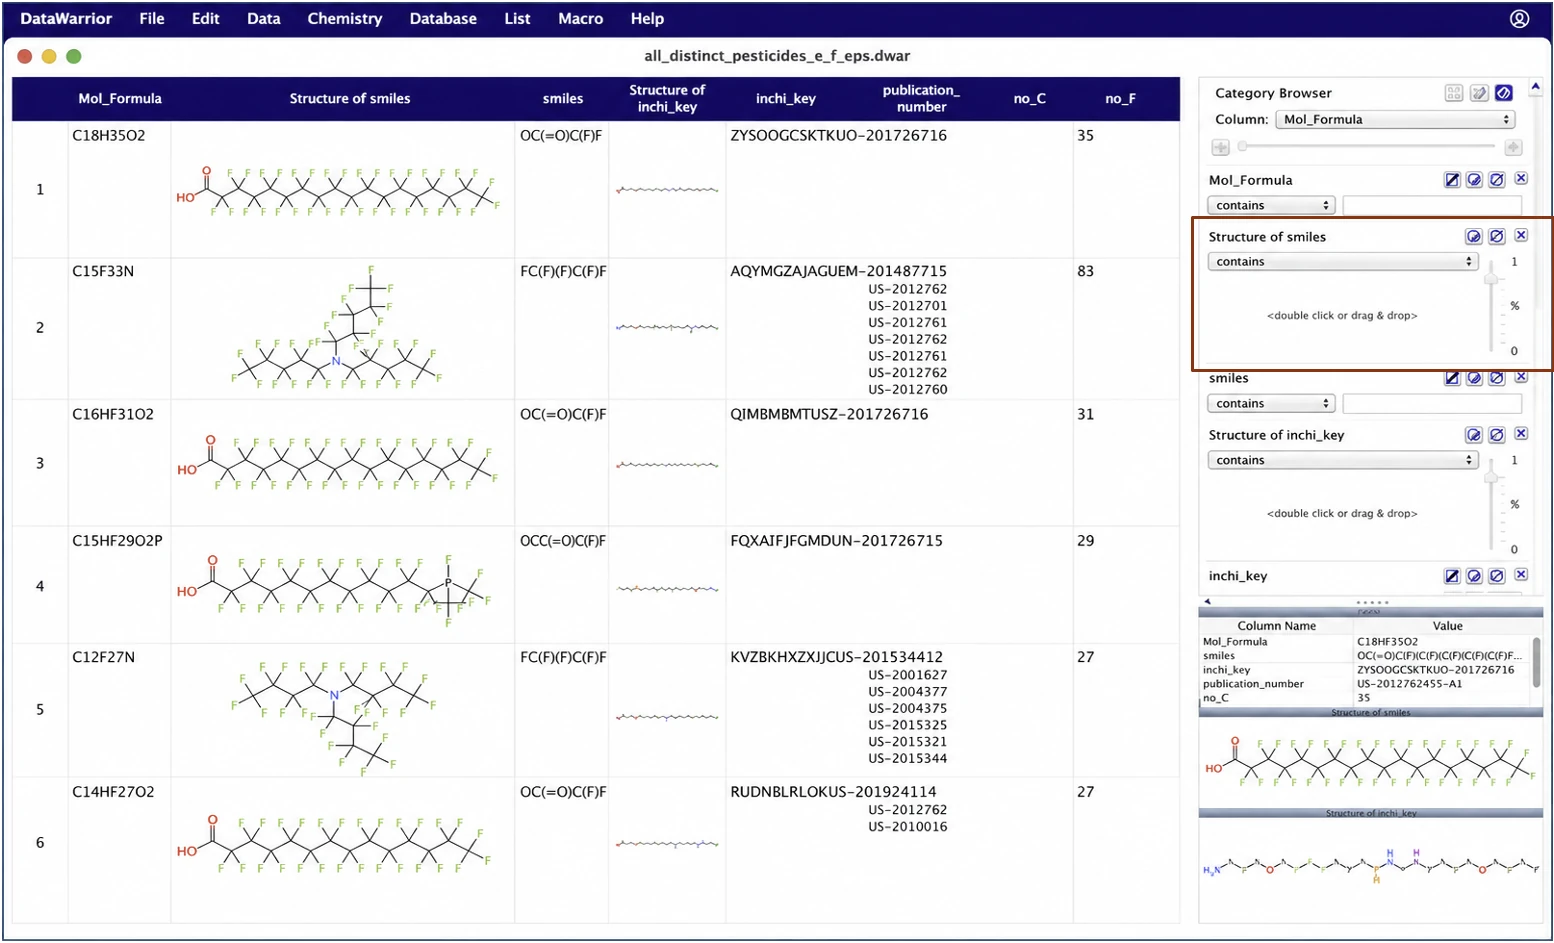Open the user account icon in title bar
This screenshot has width=1554, height=943.
tap(1519, 18)
